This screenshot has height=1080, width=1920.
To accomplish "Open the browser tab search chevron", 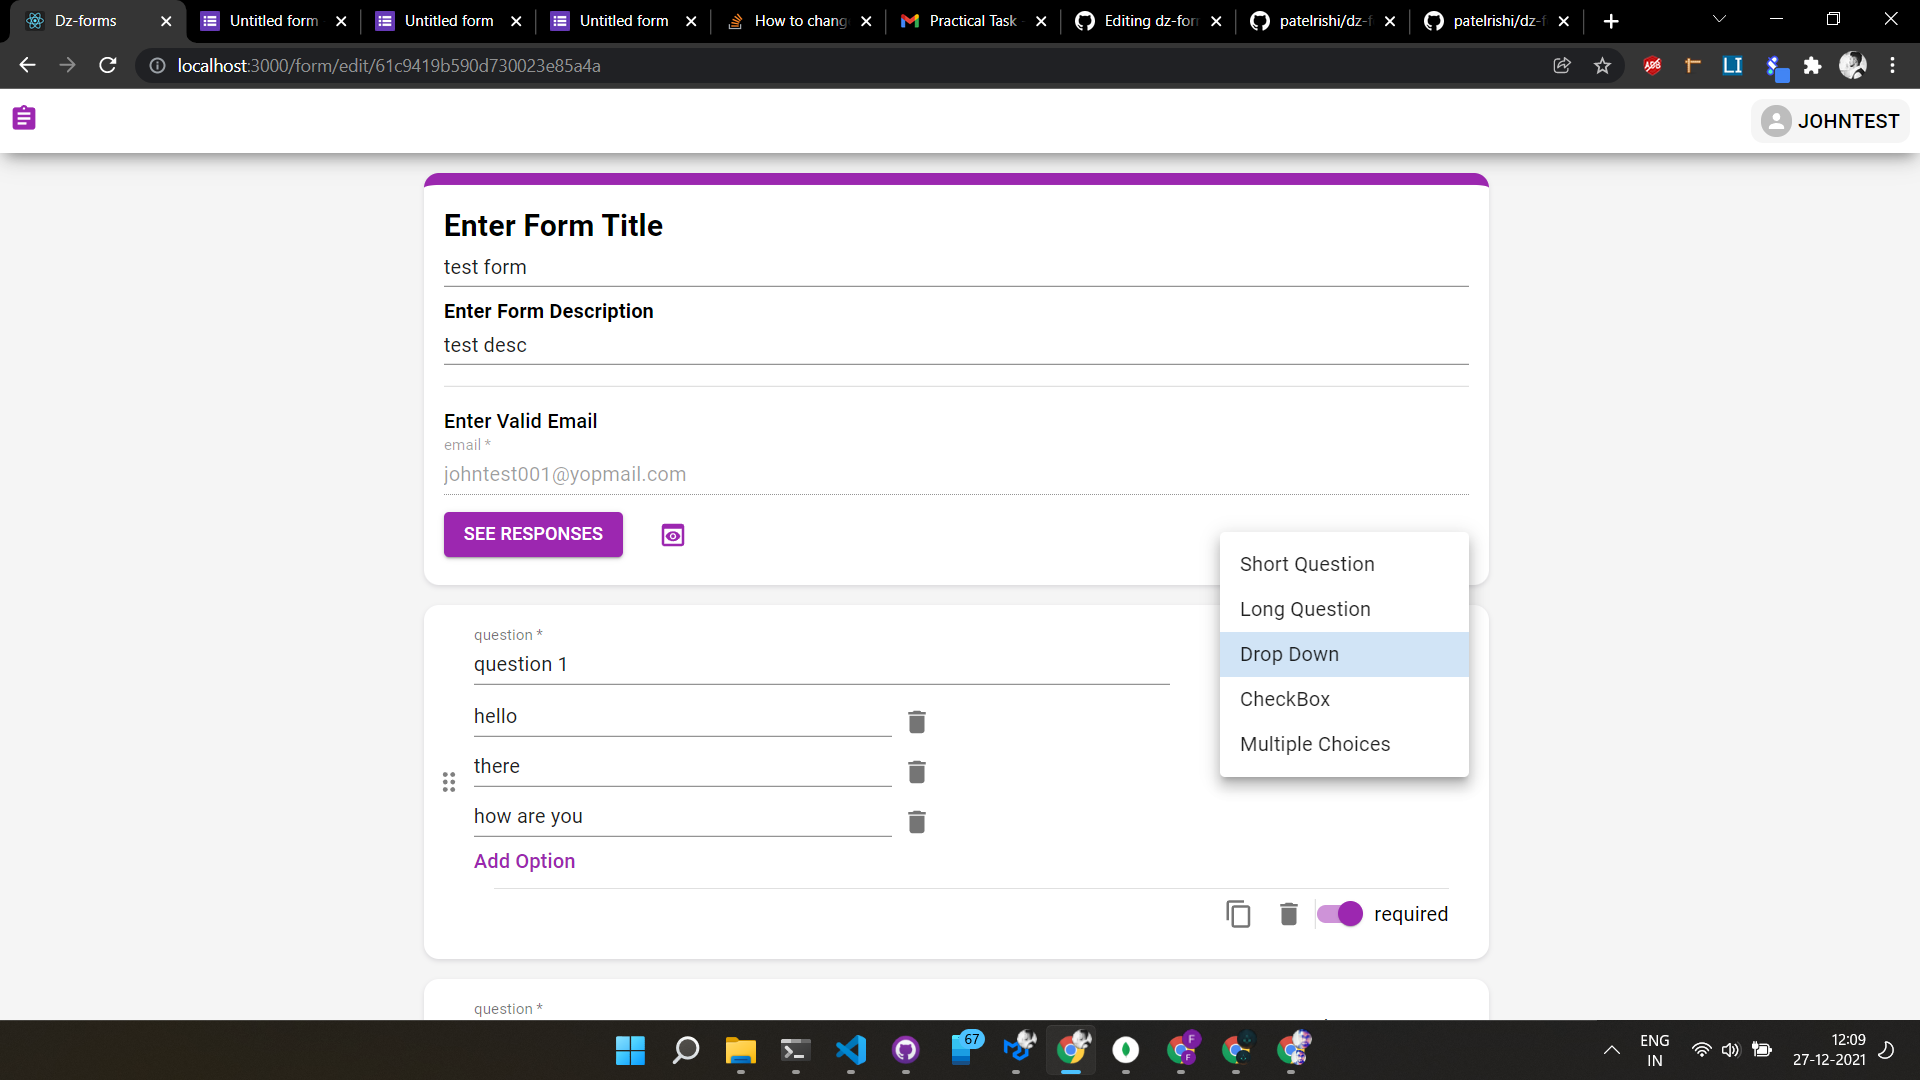I will coord(1719,20).
